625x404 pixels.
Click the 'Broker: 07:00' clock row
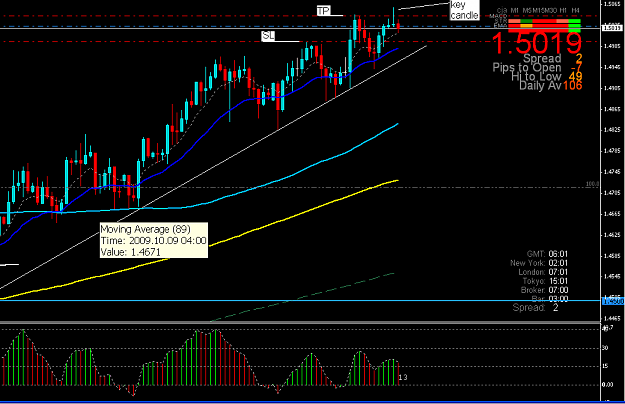(544, 290)
